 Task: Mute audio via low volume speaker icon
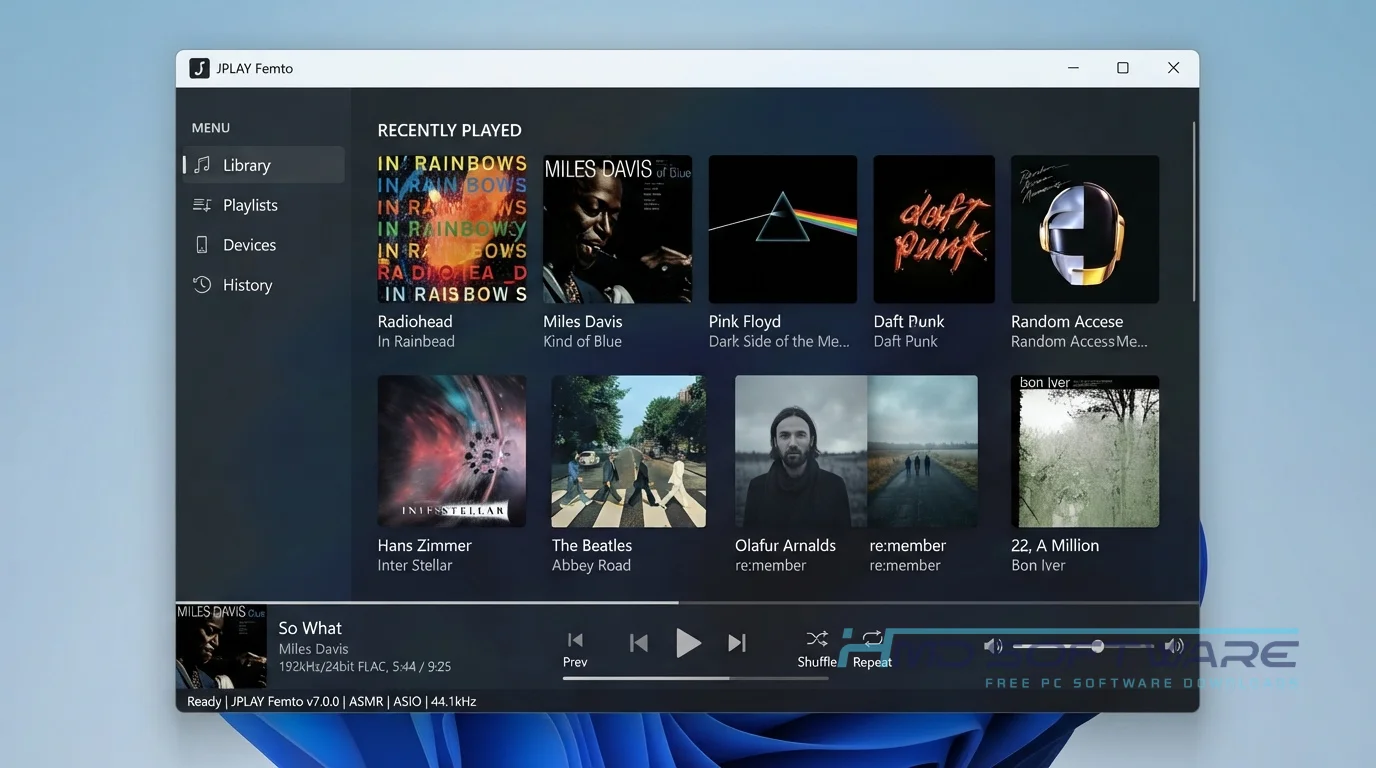point(993,646)
